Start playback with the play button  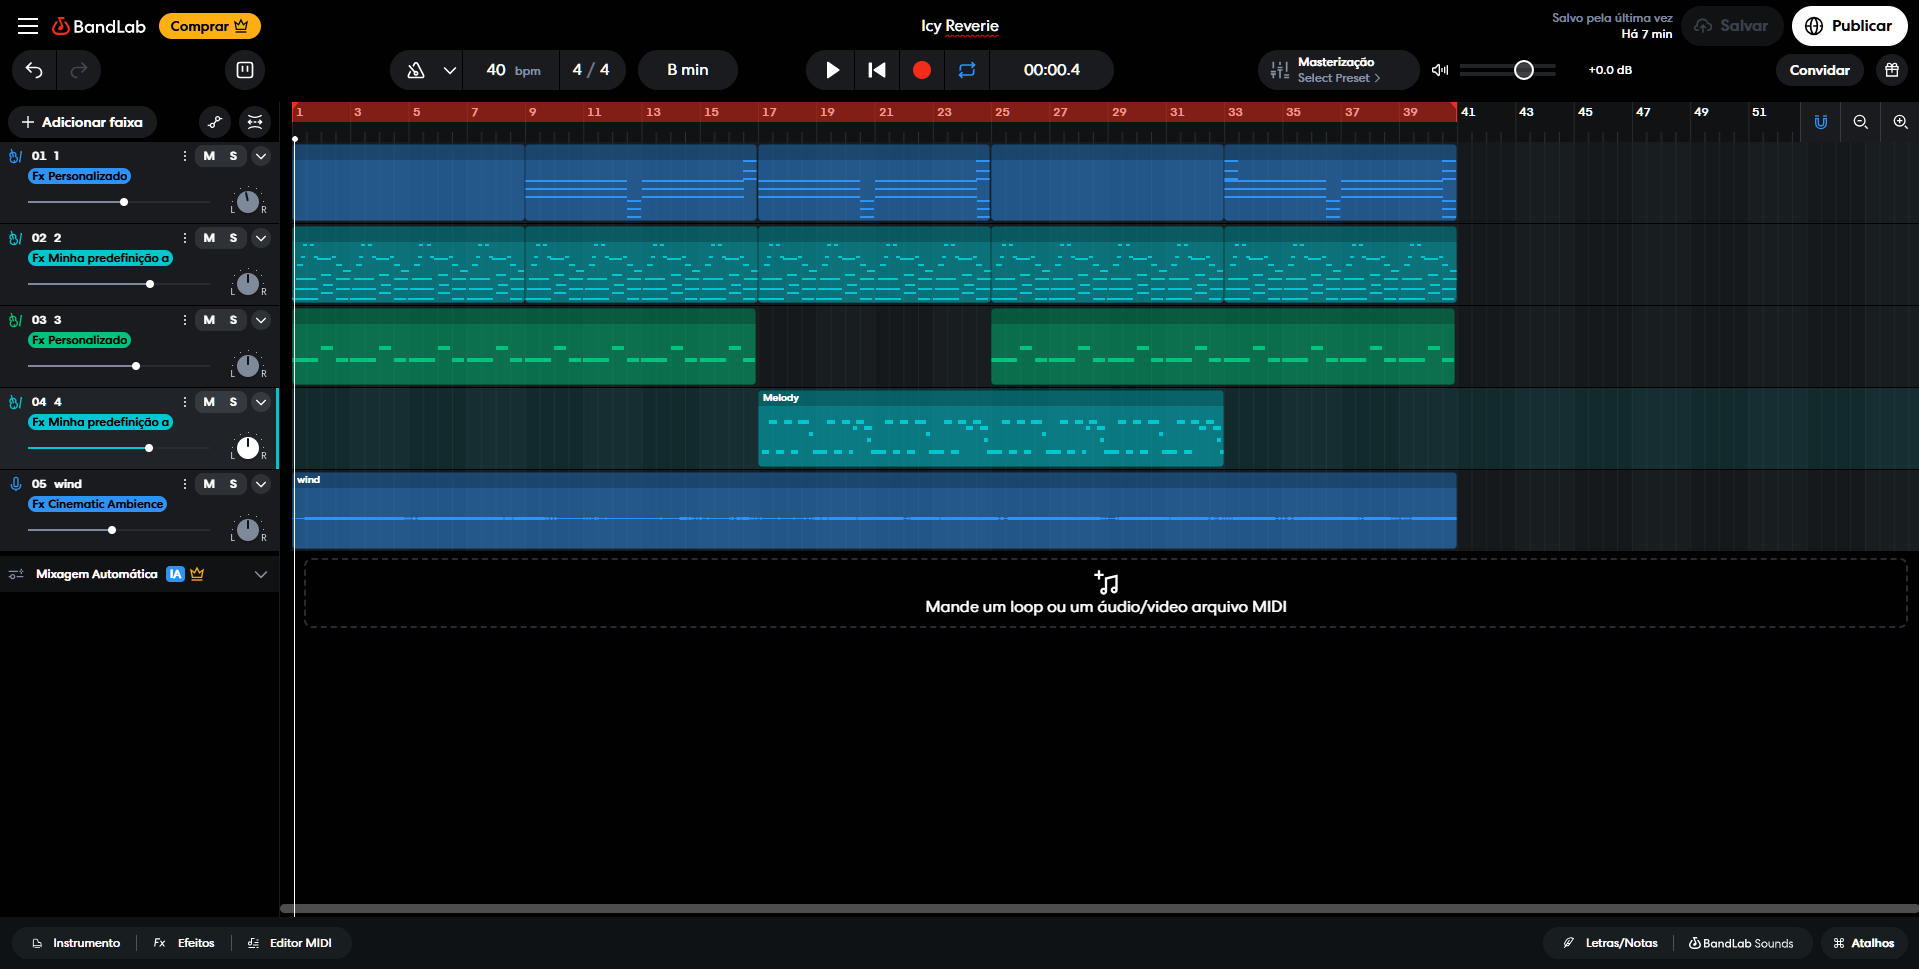pyautogui.click(x=832, y=70)
